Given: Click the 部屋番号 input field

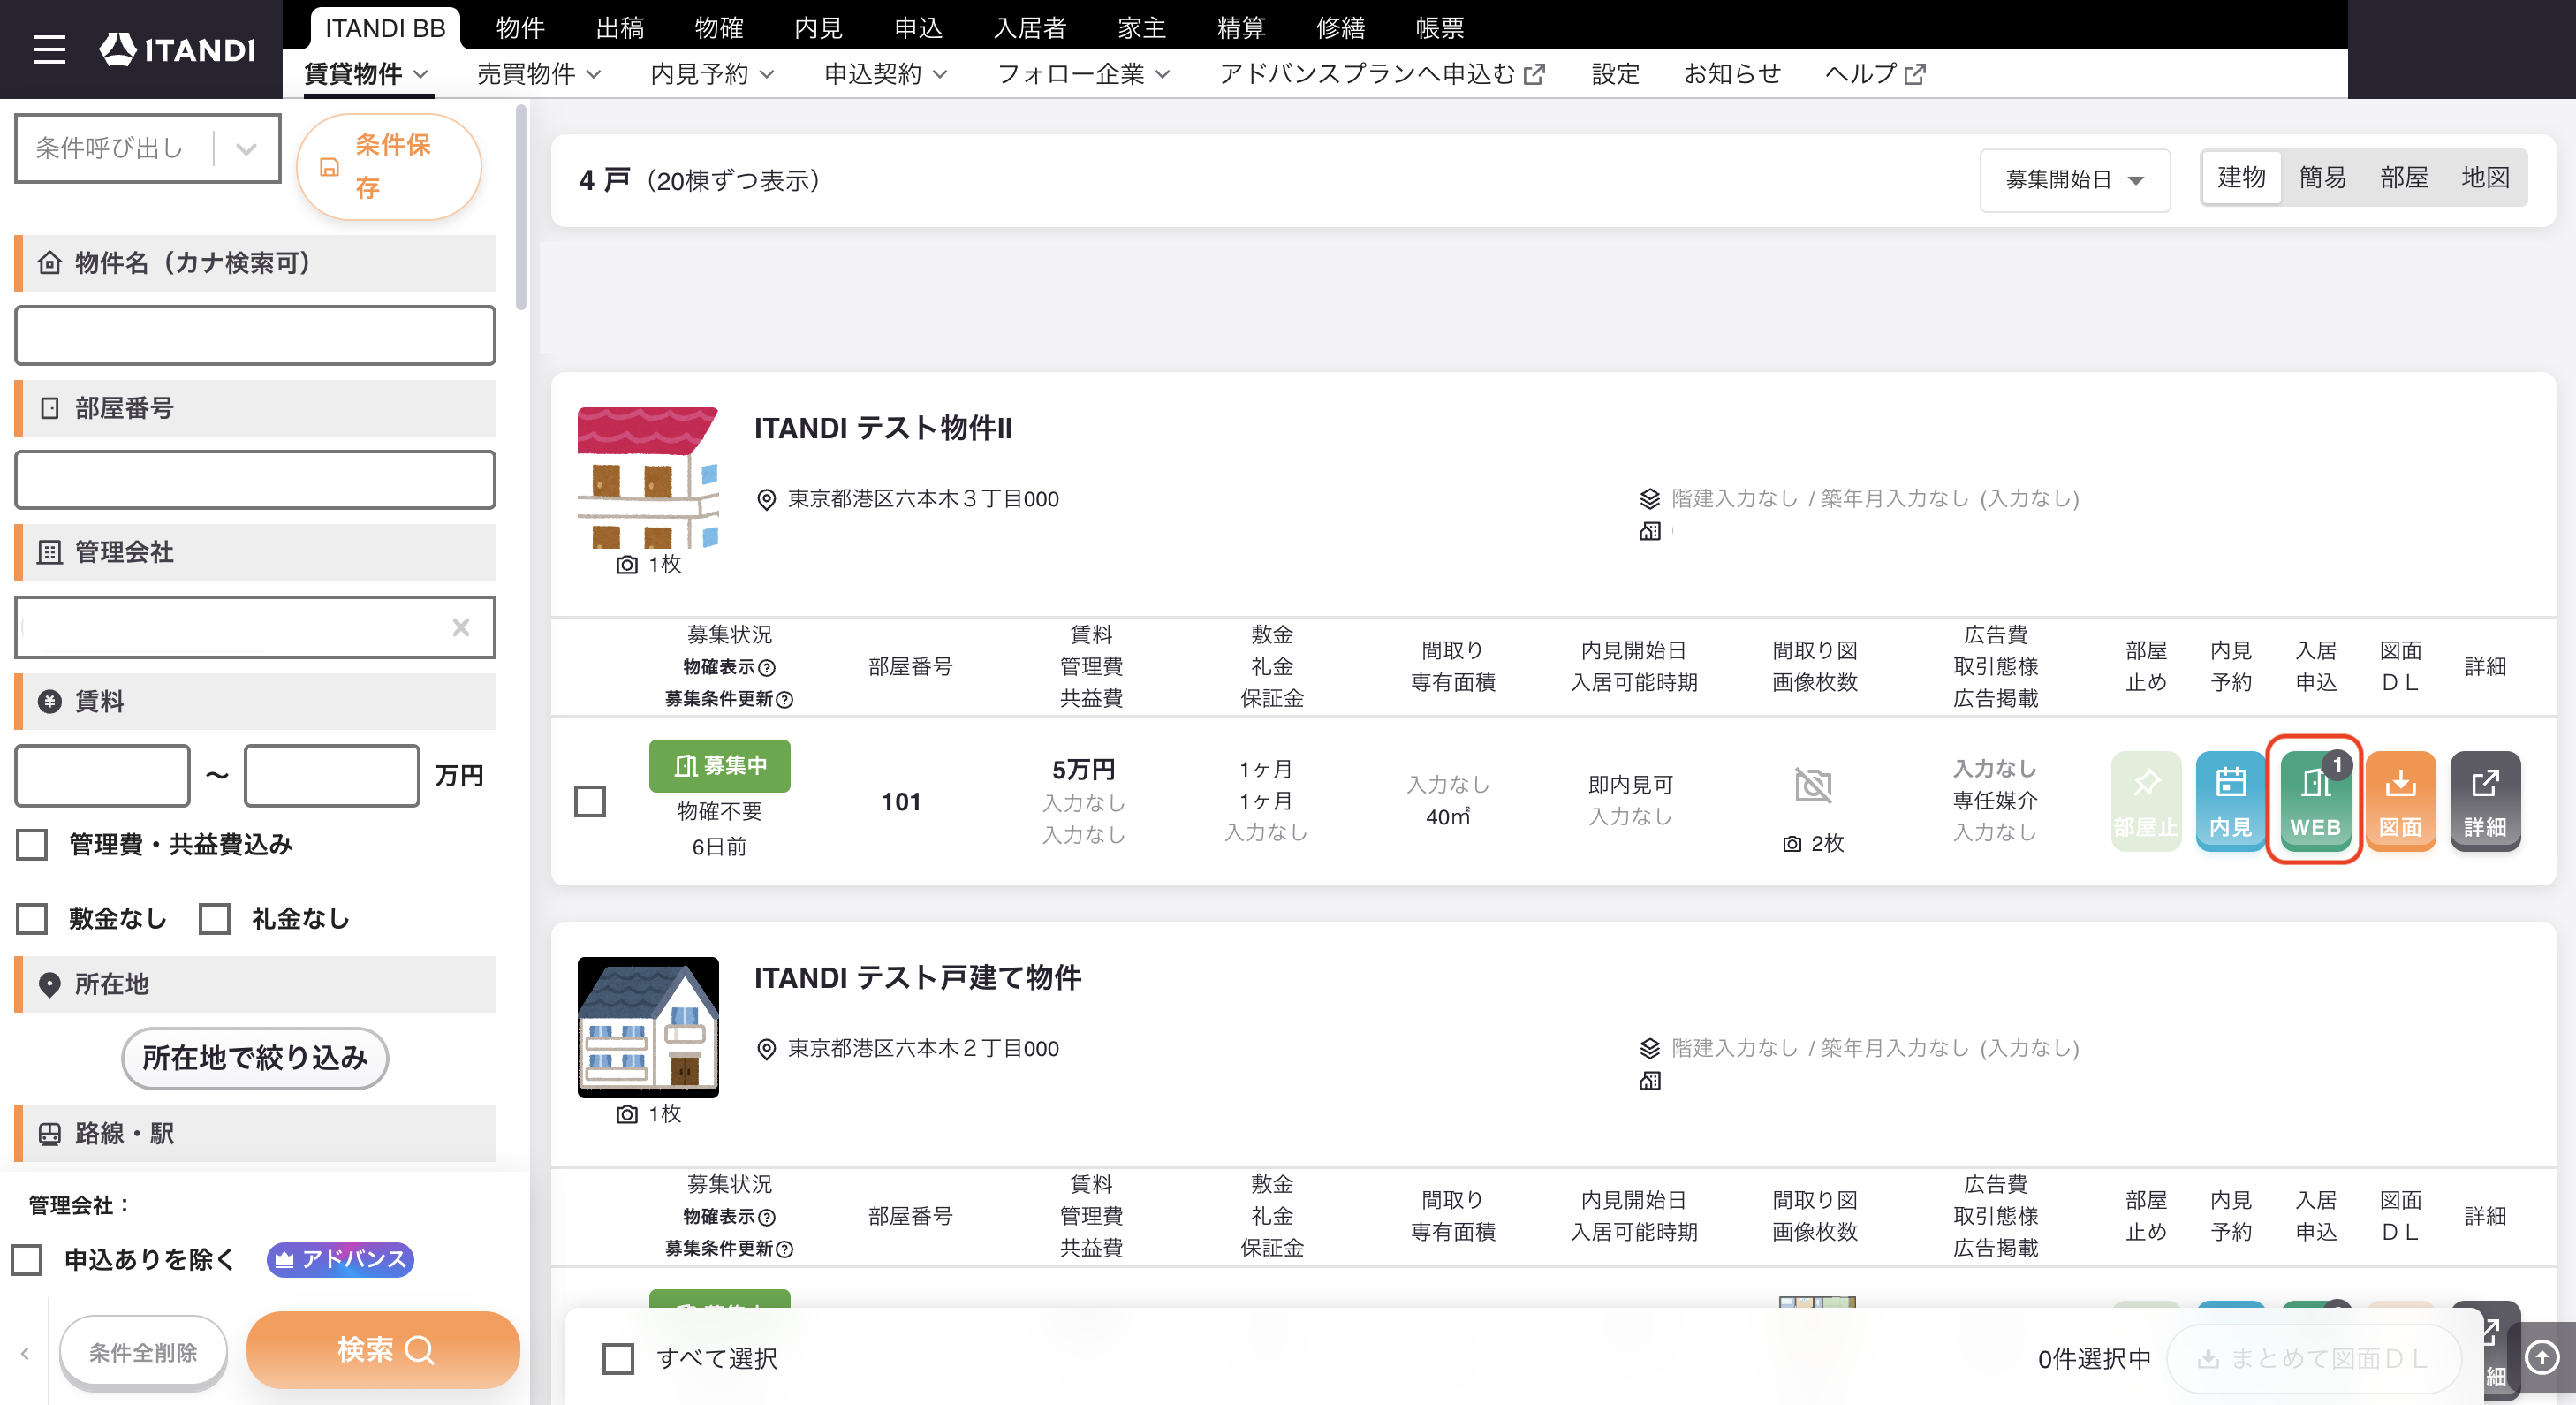Looking at the screenshot, I should pyautogui.click(x=255, y=480).
